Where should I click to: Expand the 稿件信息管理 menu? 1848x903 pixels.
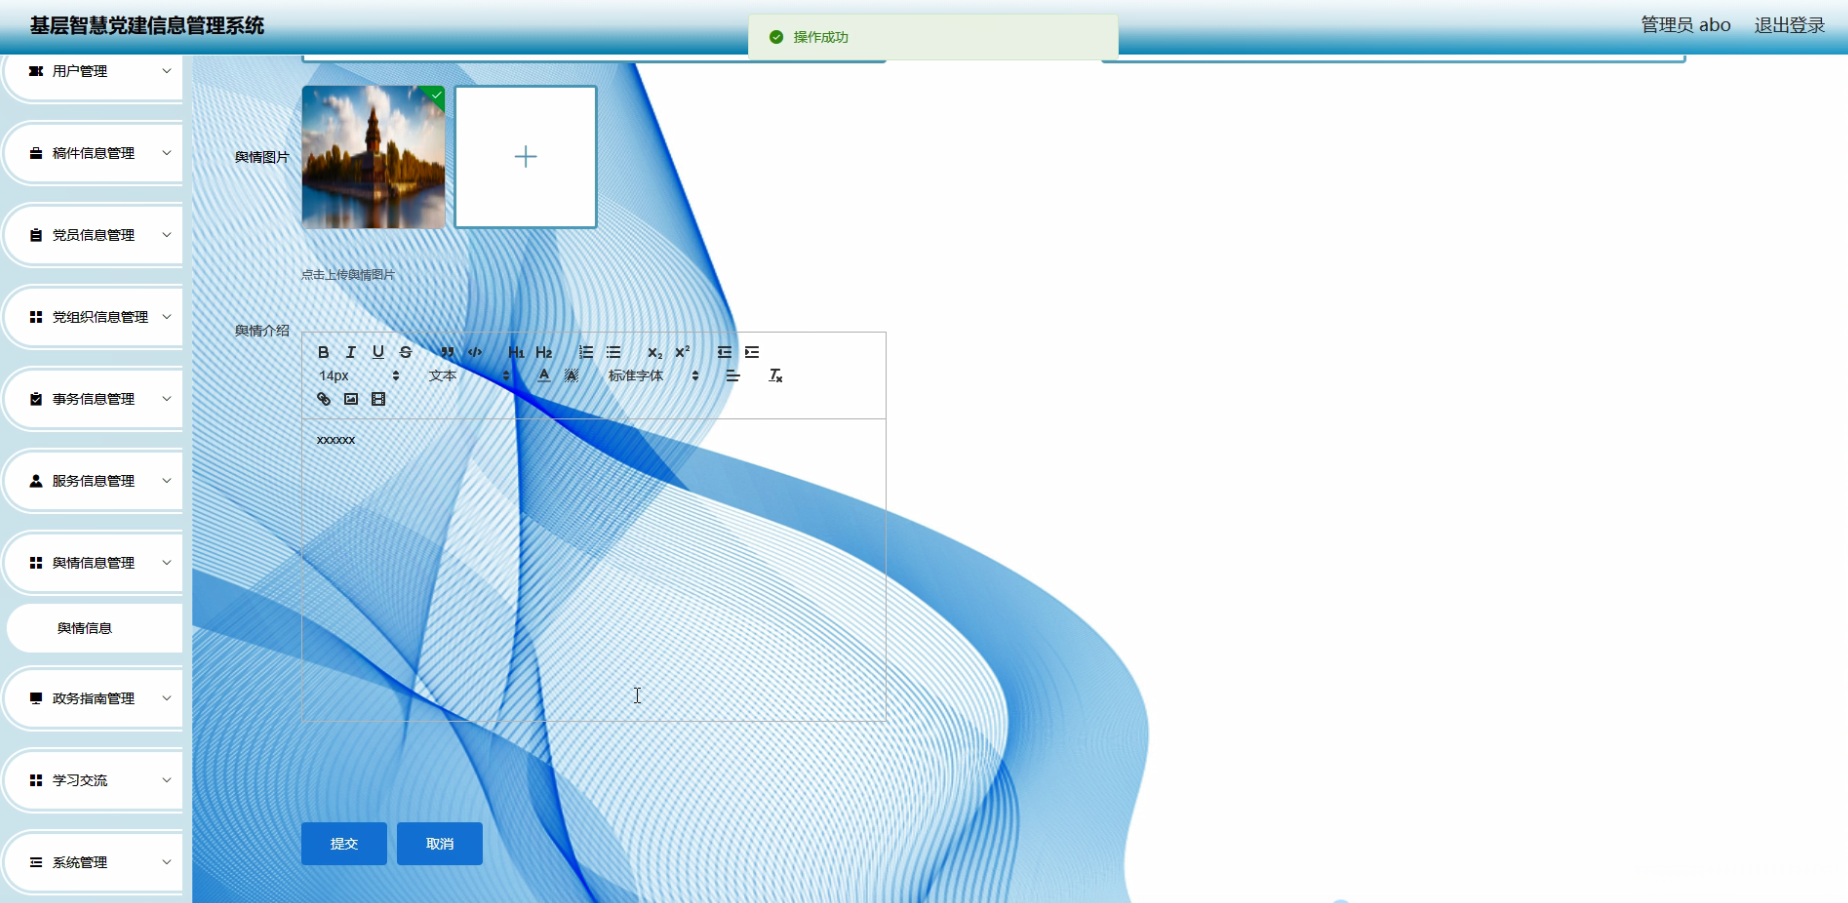pyautogui.click(x=93, y=153)
